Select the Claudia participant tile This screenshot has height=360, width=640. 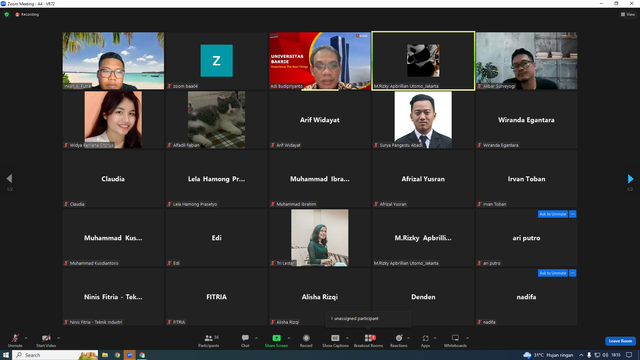tap(113, 179)
